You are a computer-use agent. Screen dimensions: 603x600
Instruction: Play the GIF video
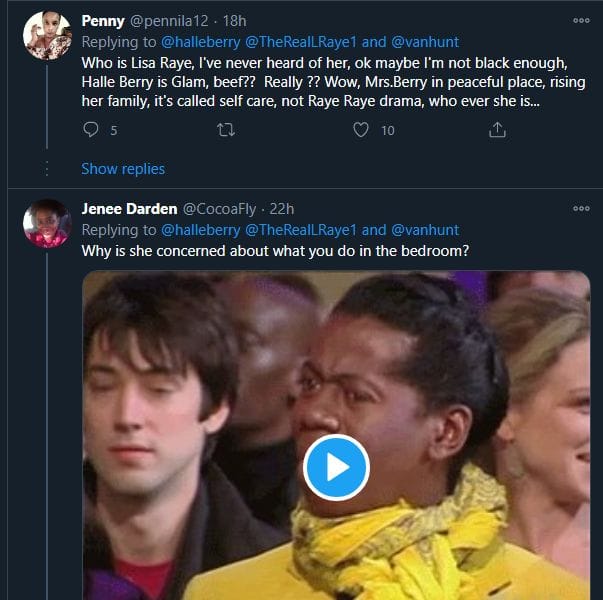(x=336, y=467)
